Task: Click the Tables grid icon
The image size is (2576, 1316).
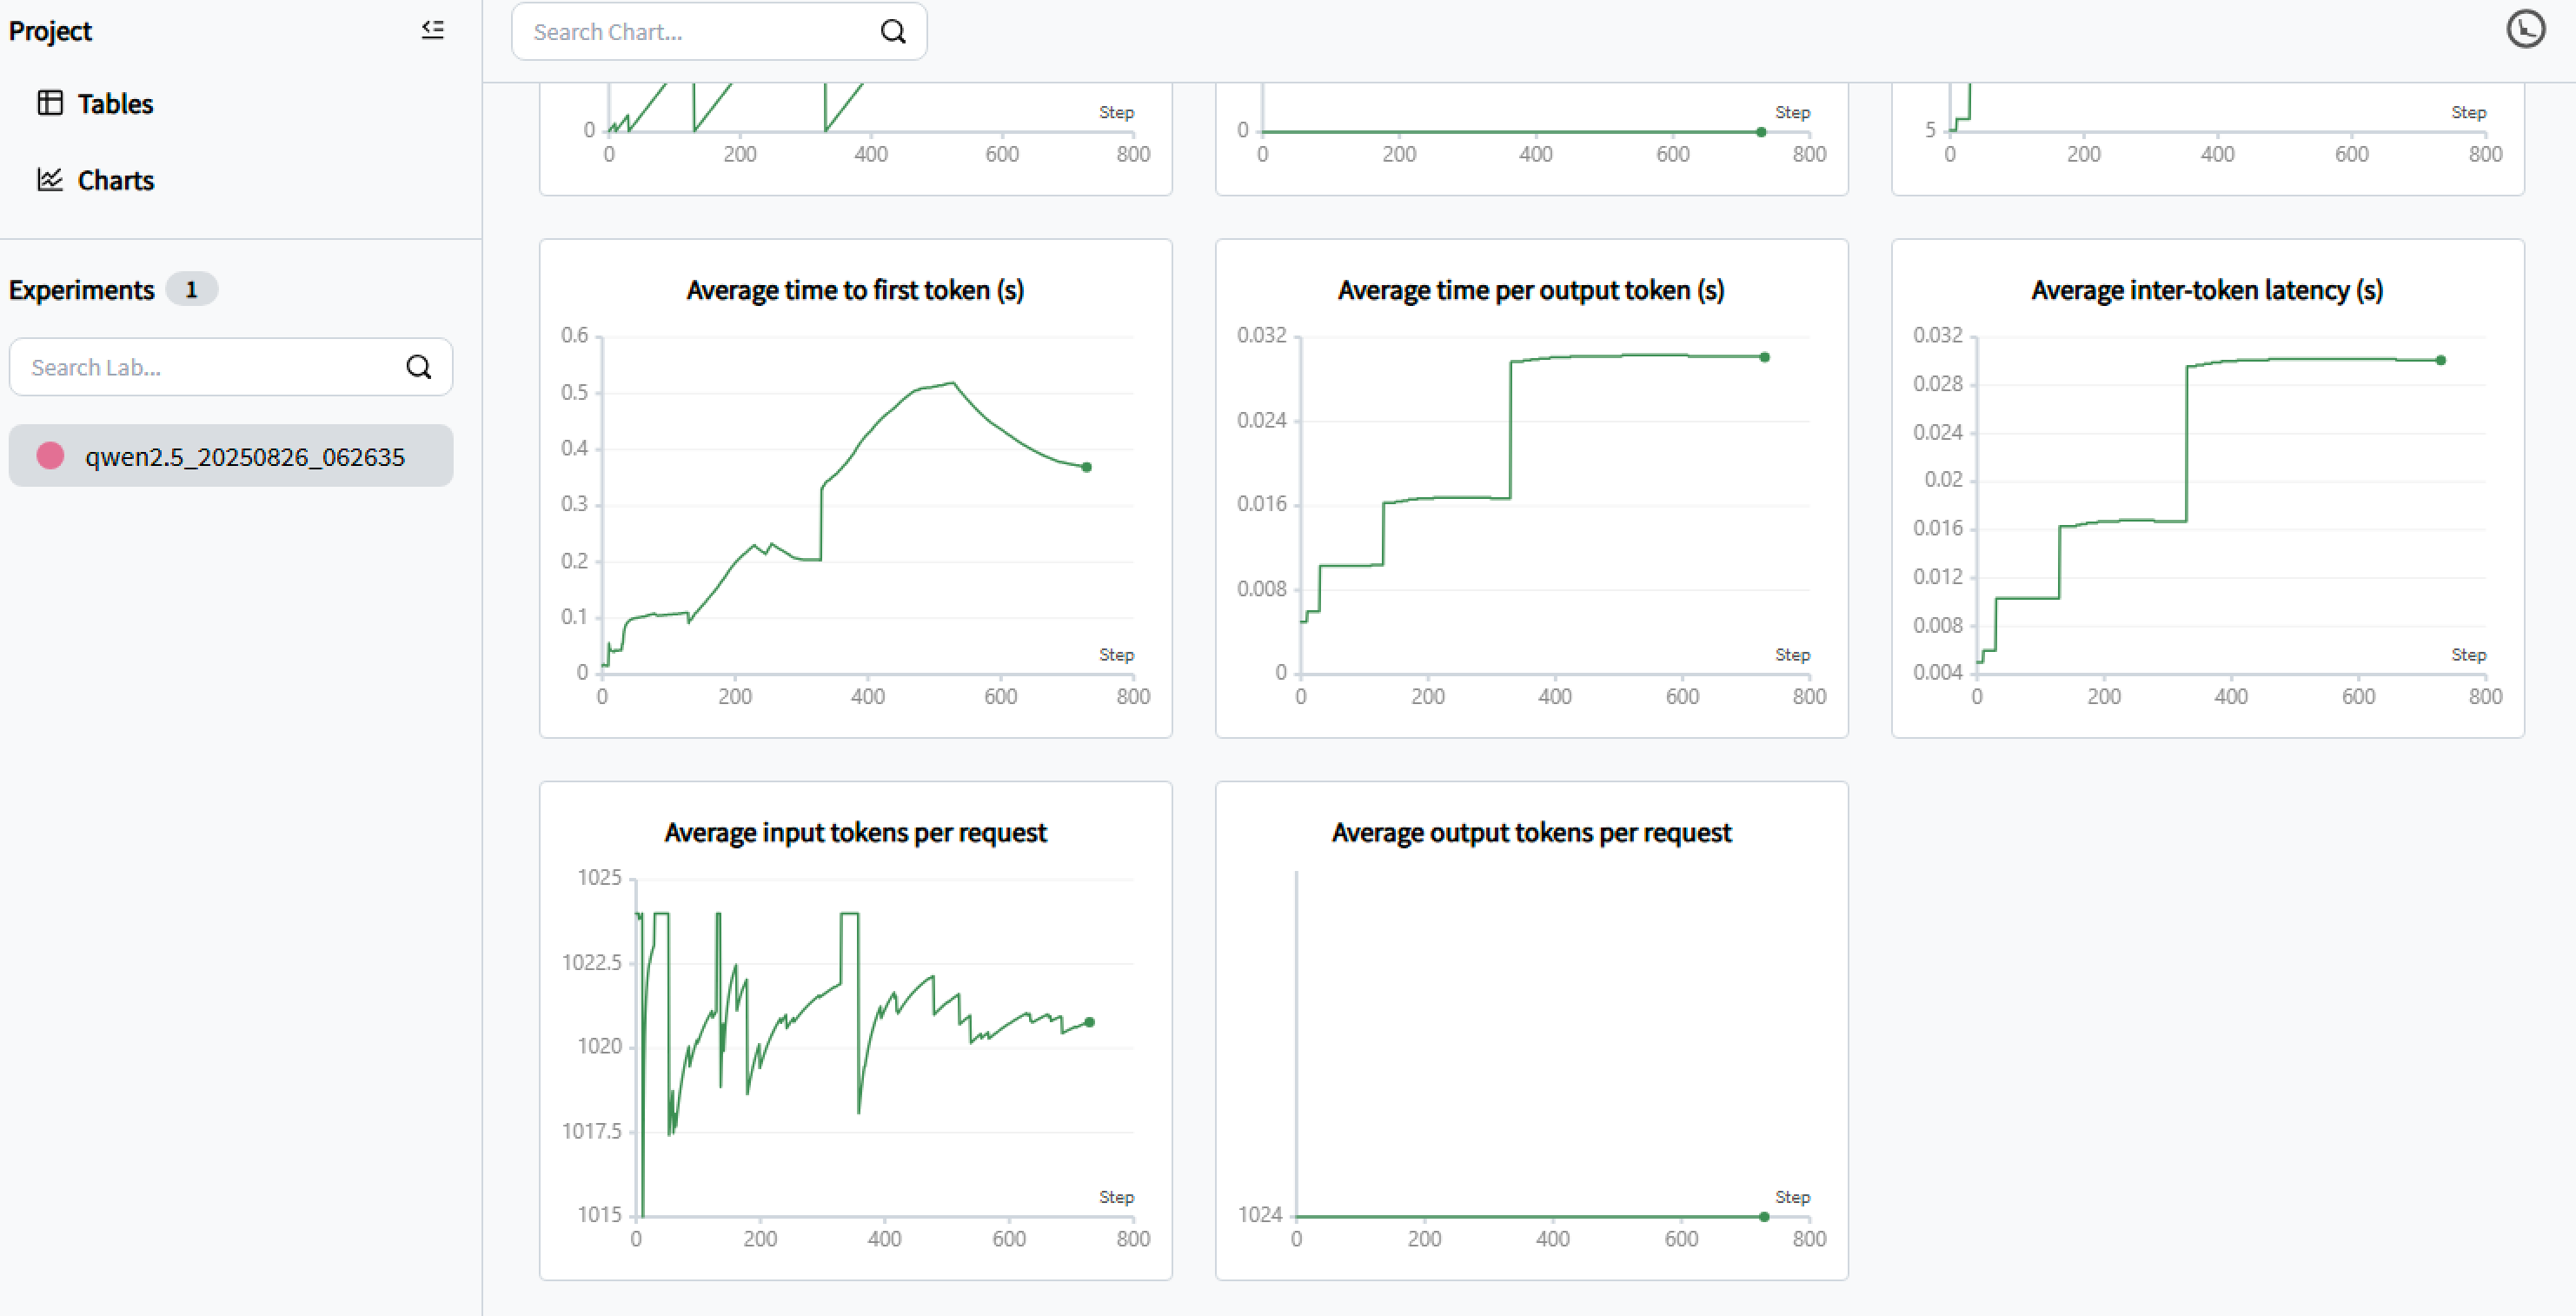Action: coord(50,103)
